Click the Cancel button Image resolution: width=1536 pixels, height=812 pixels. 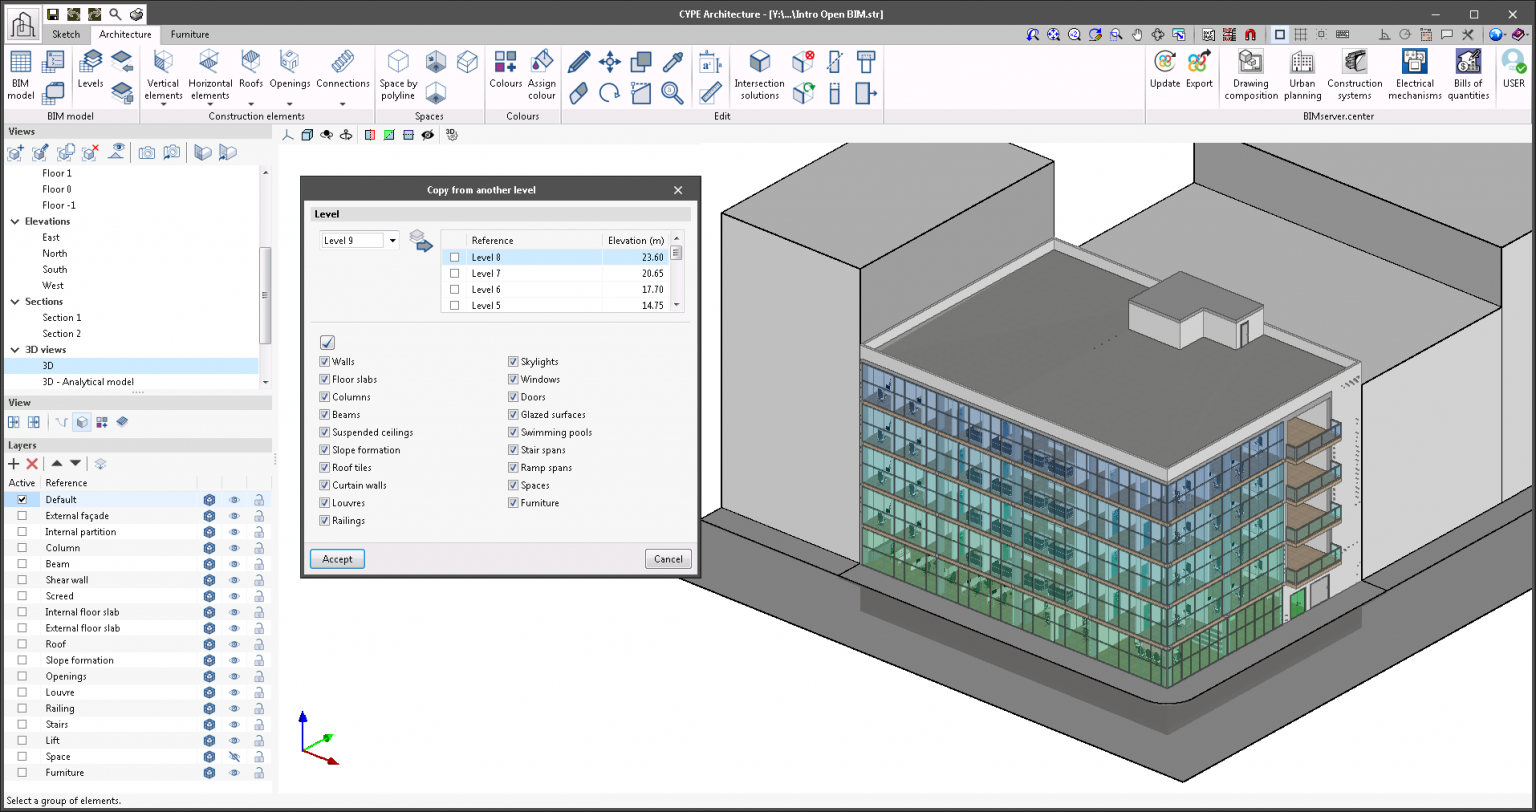click(x=668, y=559)
